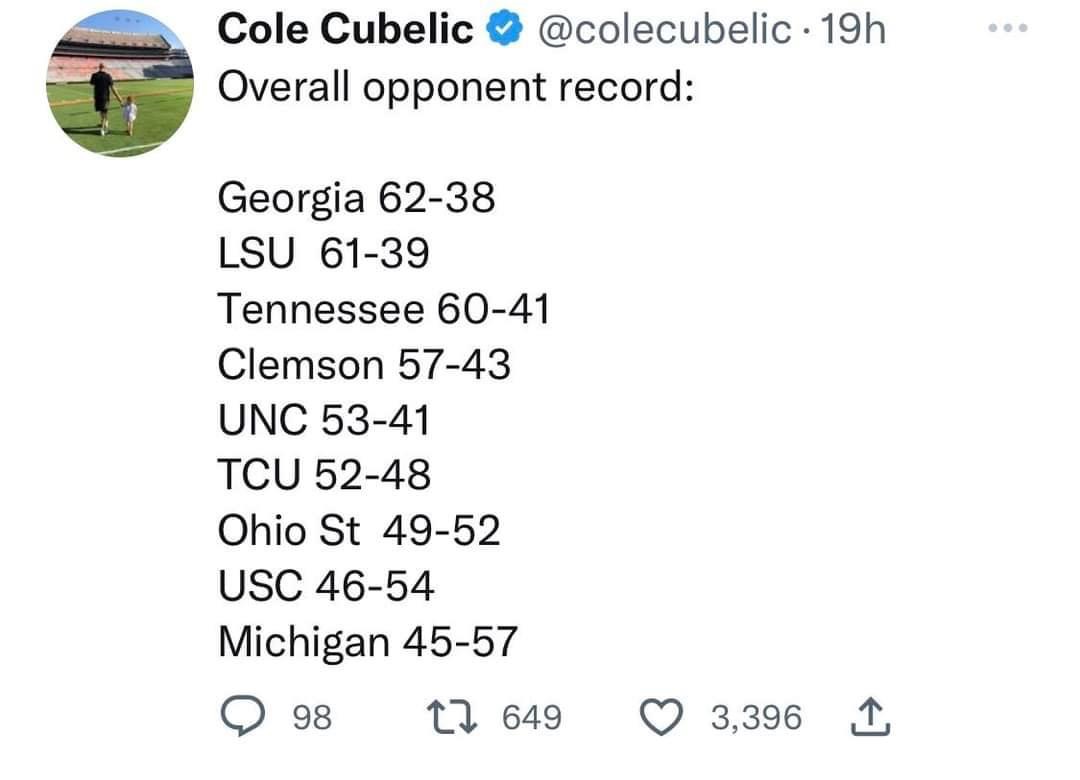Viewport: 1080px width, 780px height.
Task: Open the Cole Cubelic display name link
Action: [345, 30]
